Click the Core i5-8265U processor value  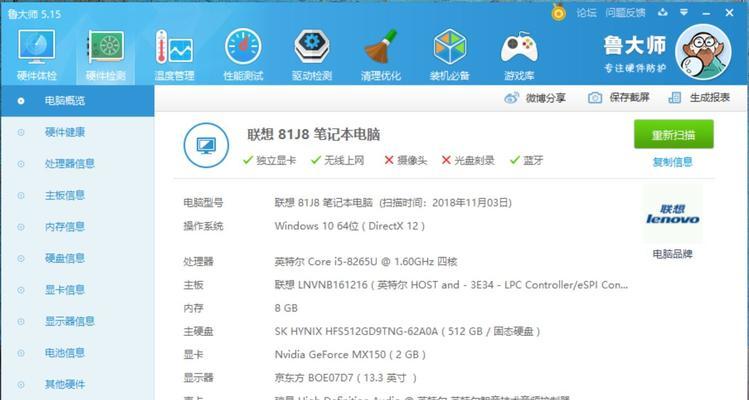(x=366, y=262)
